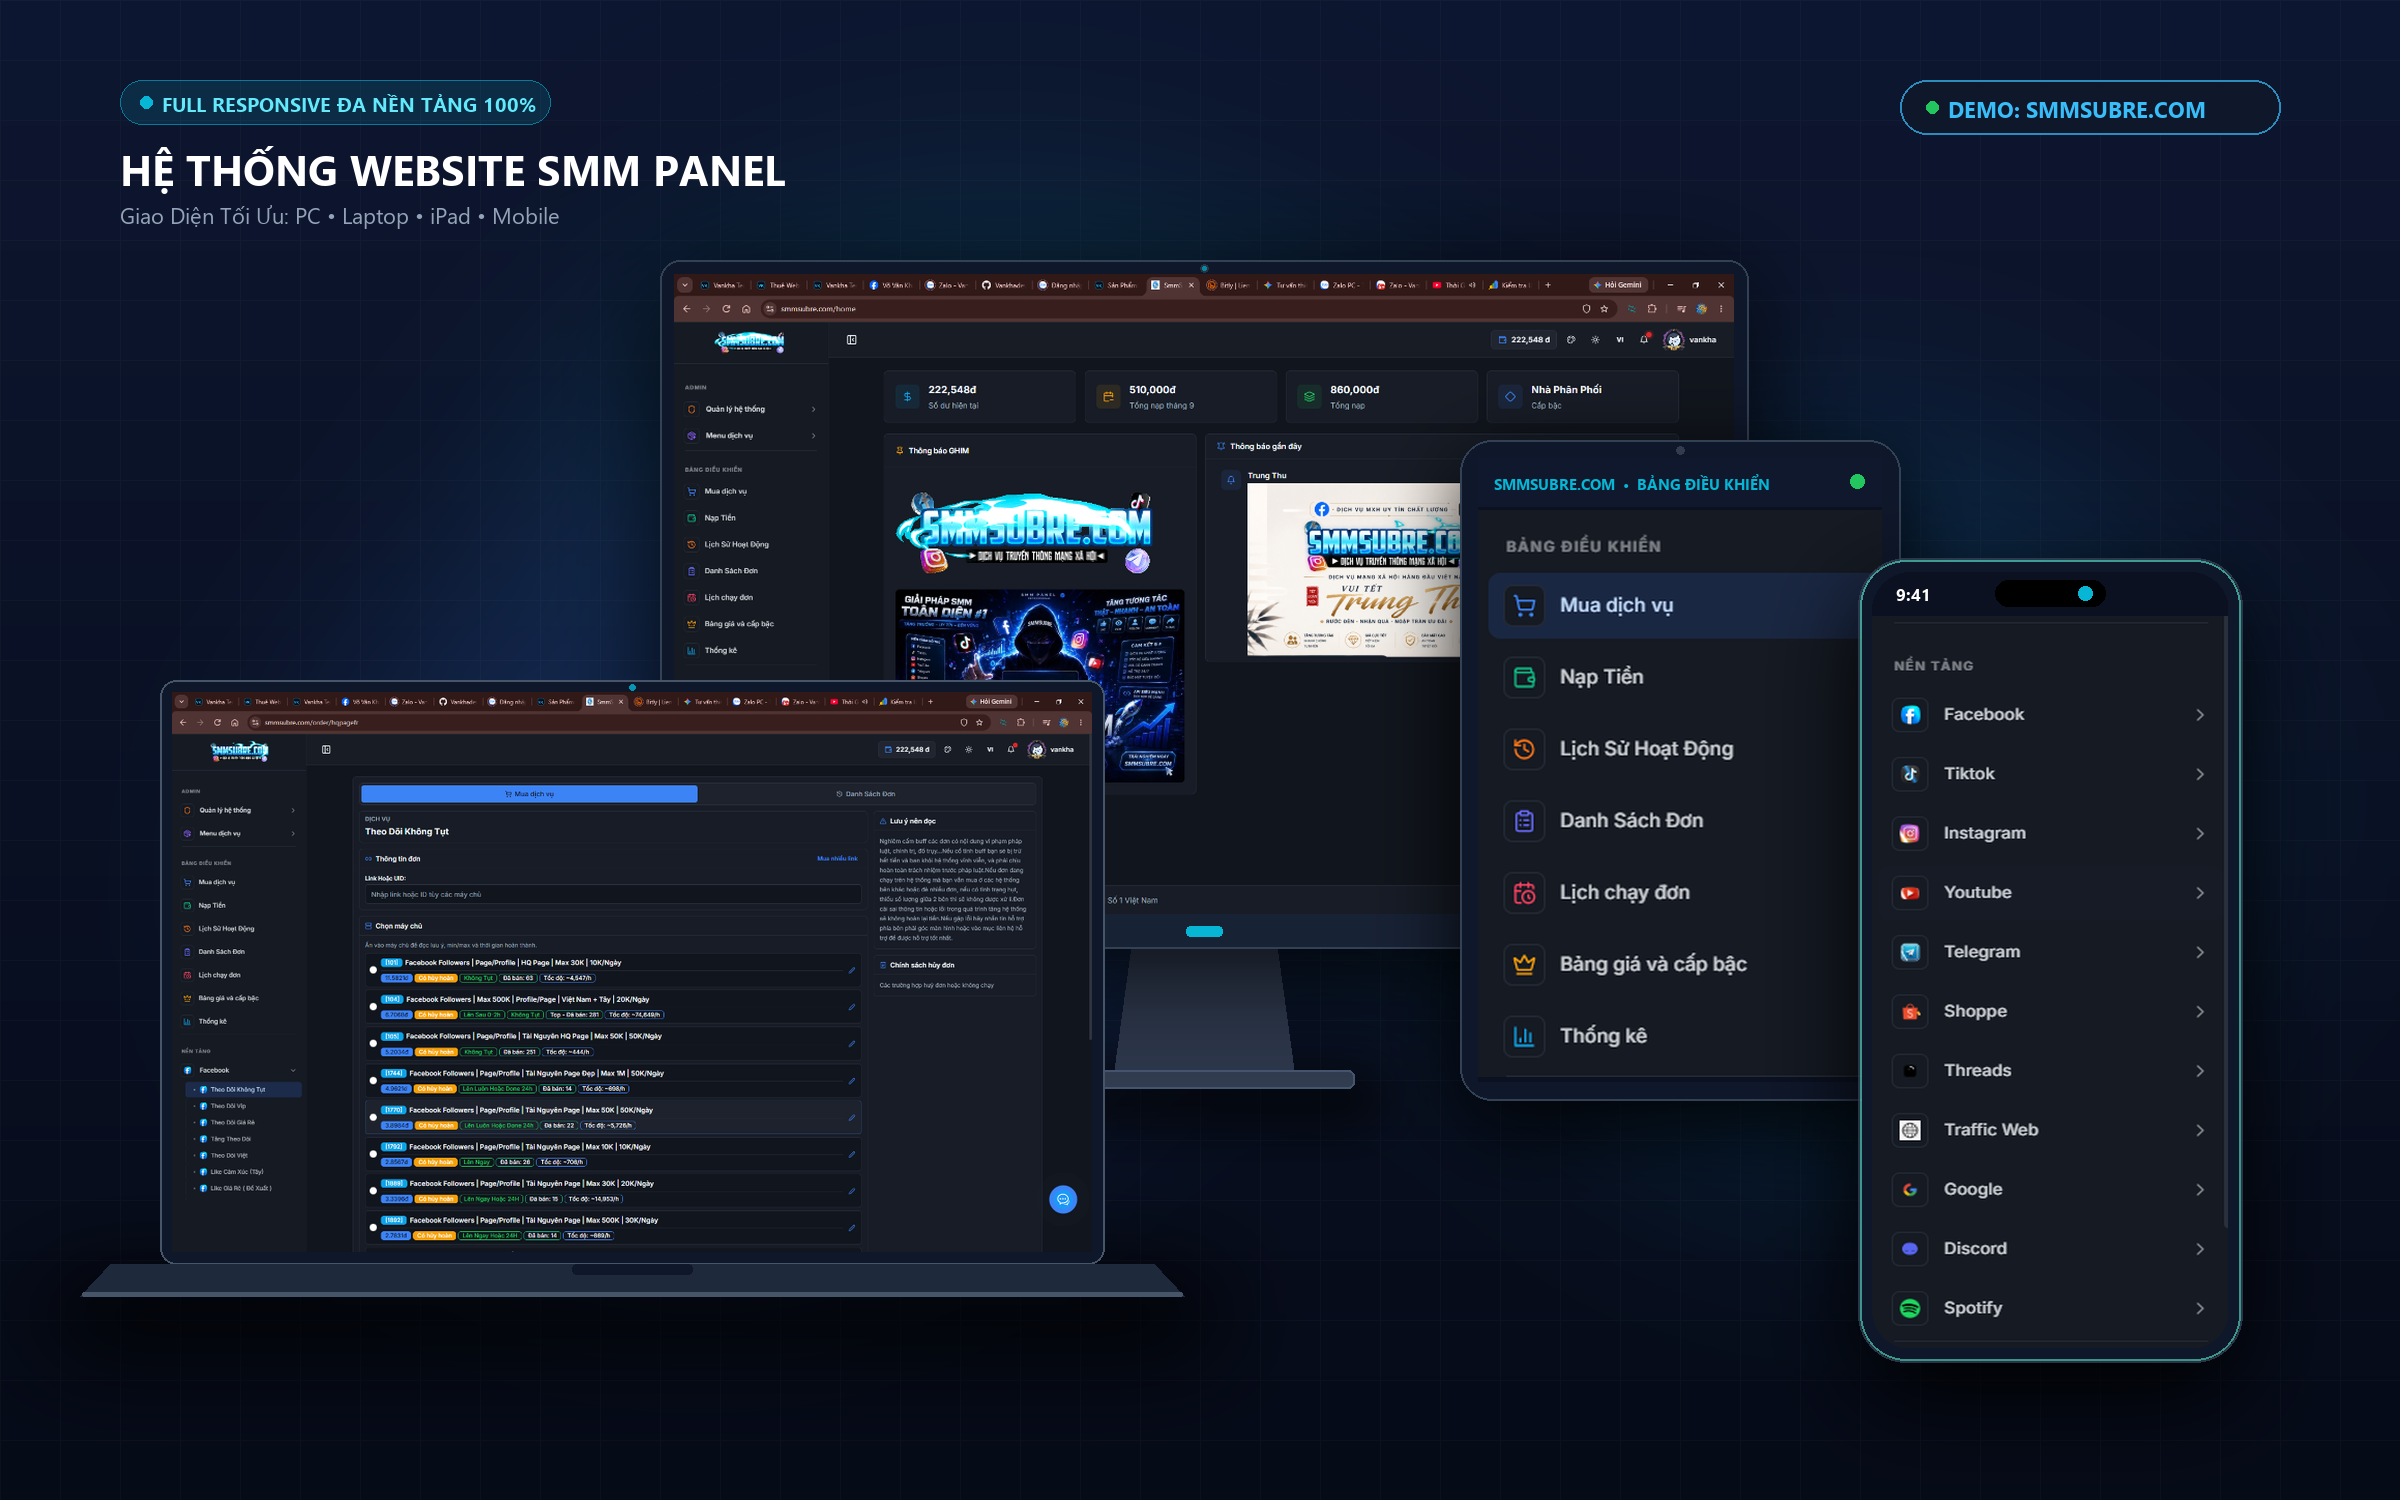Screen dimensions: 2400x1500
Task: Tap the Tiktok icon in the phone platform list
Action: (1910, 774)
